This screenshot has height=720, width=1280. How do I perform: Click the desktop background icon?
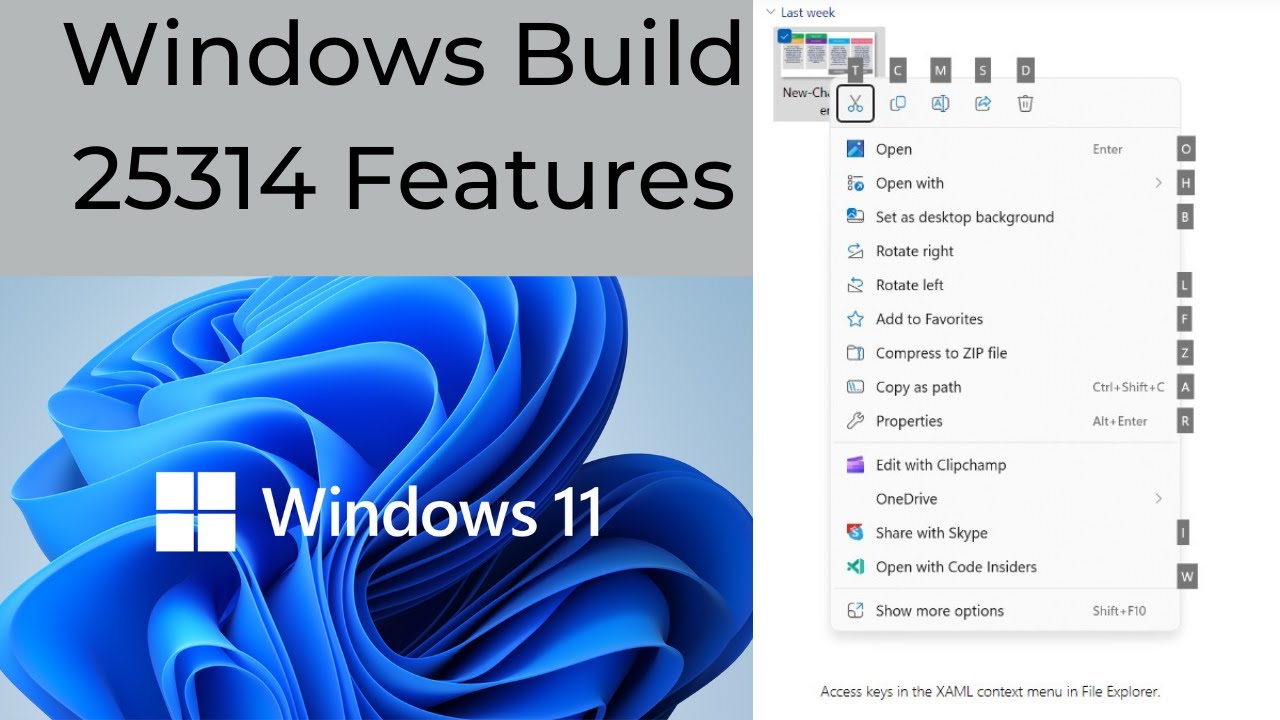(855, 216)
